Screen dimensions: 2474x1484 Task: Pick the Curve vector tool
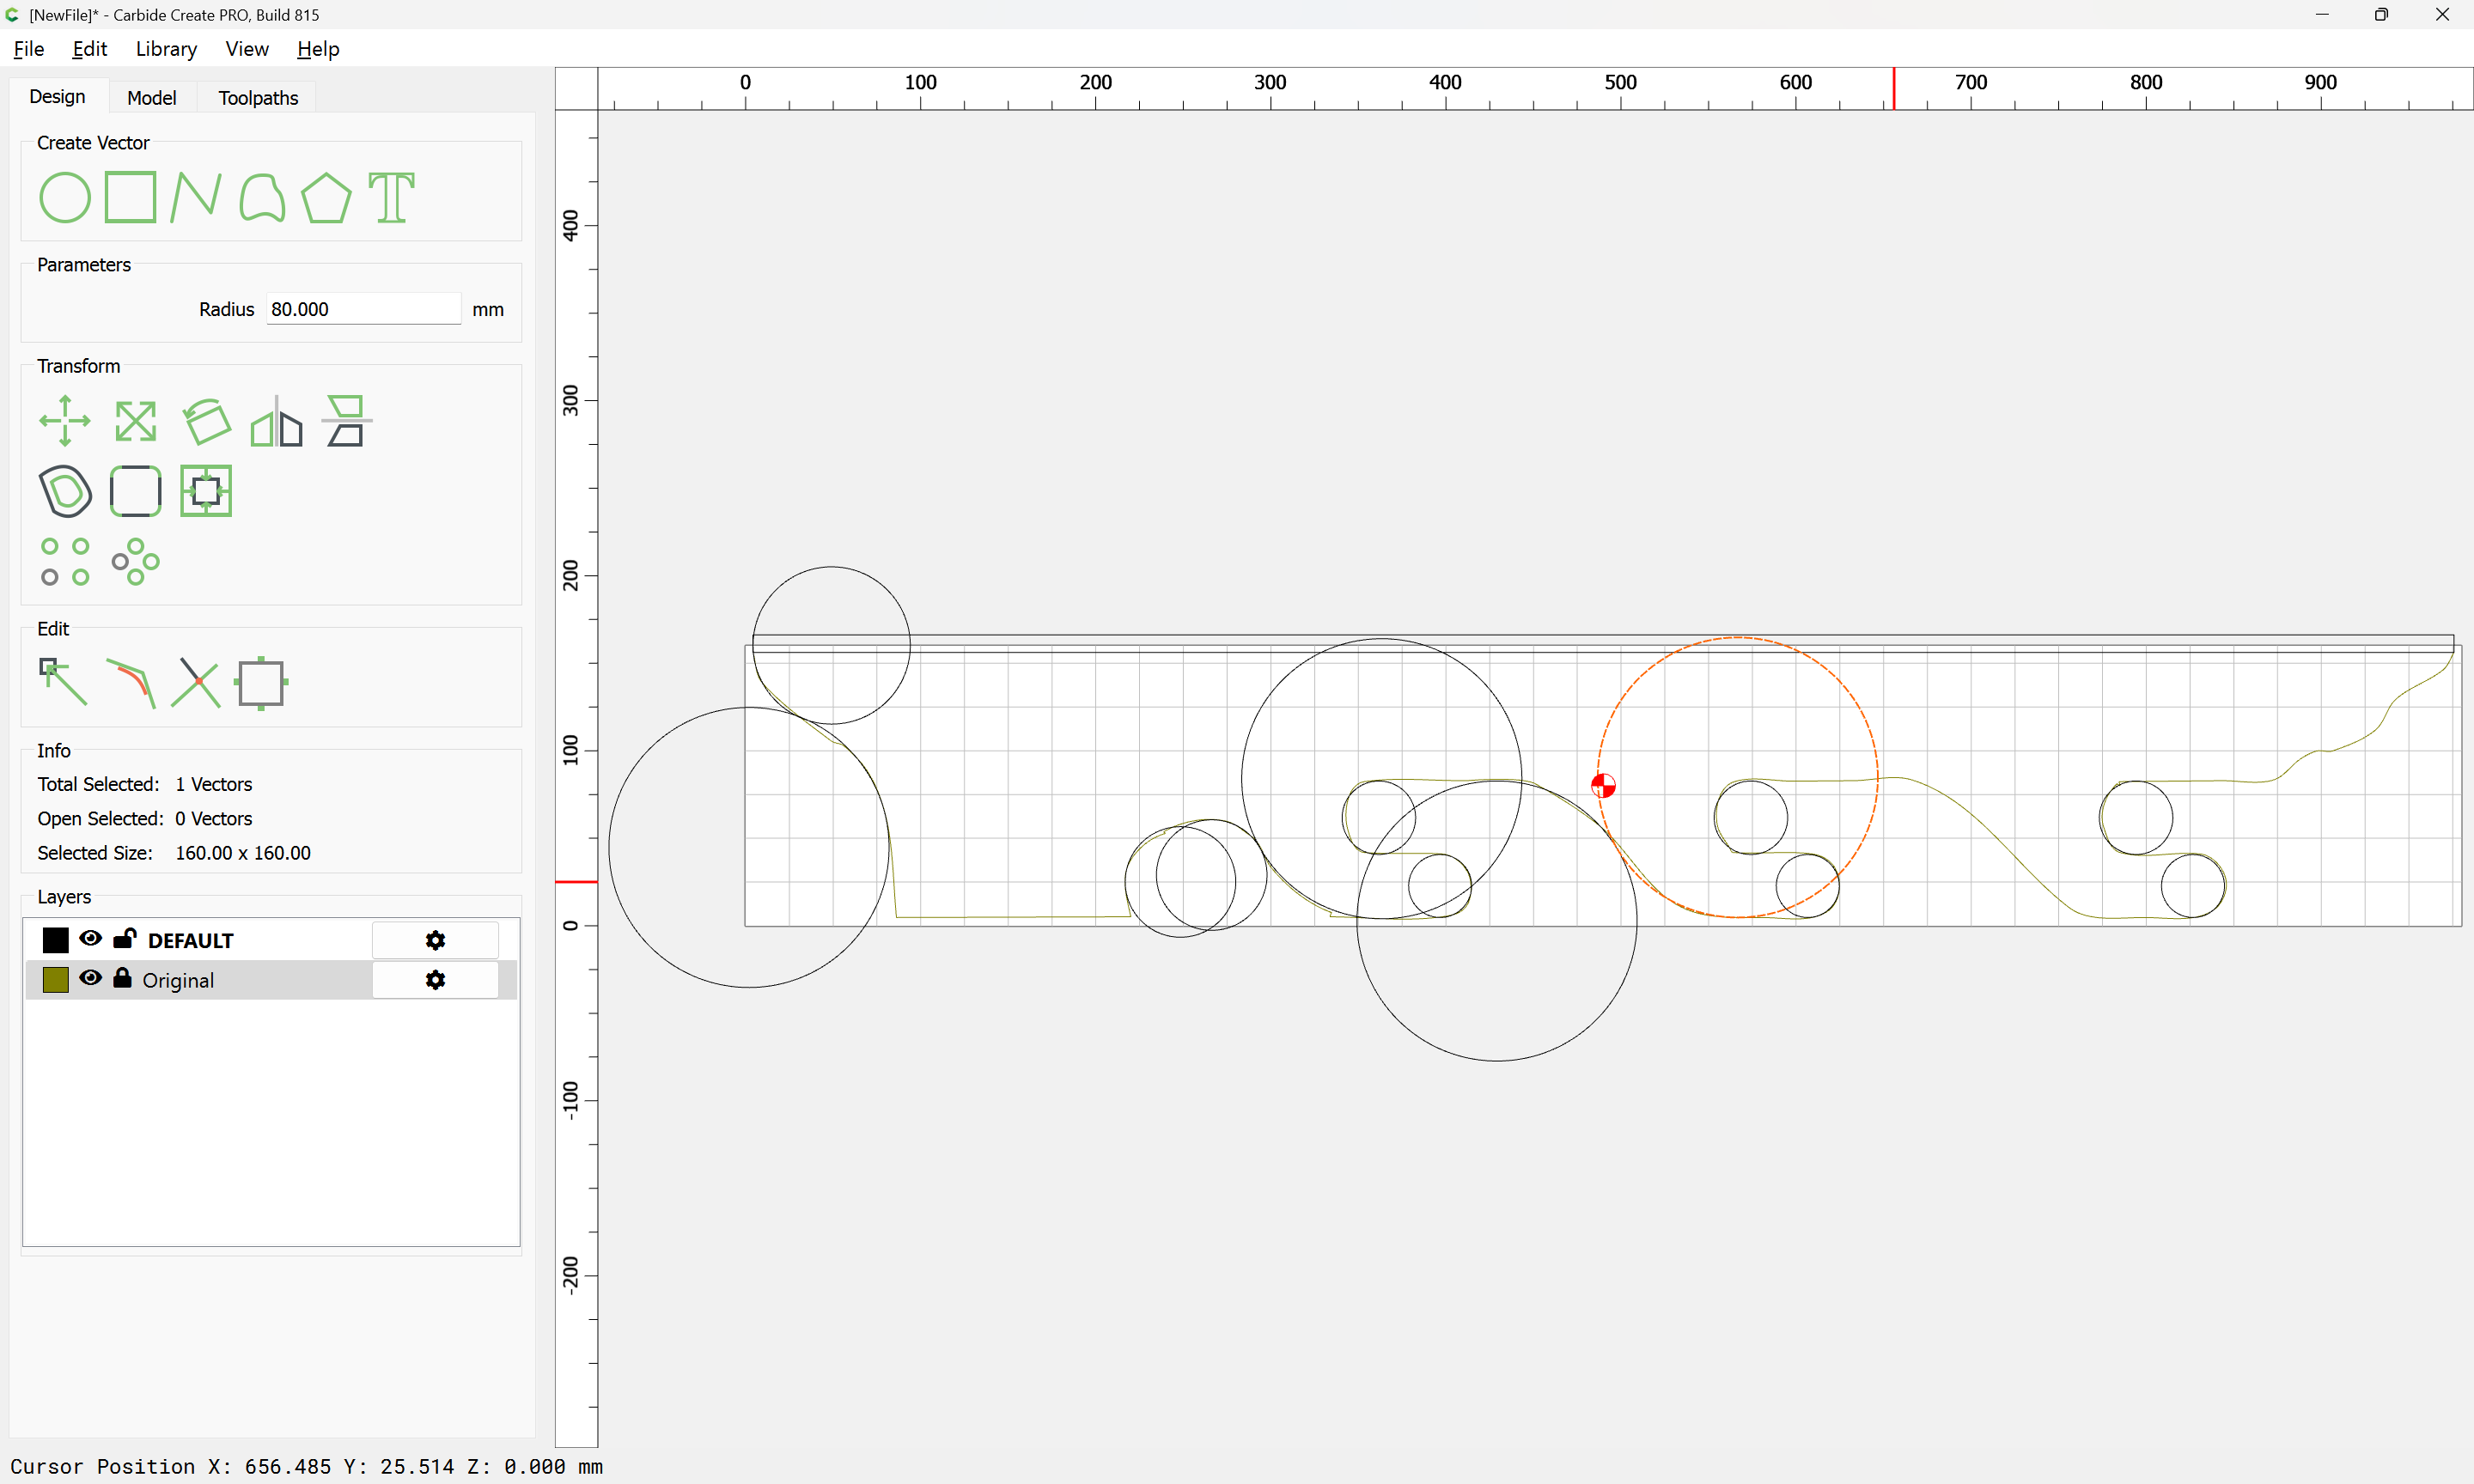point(262,197)
